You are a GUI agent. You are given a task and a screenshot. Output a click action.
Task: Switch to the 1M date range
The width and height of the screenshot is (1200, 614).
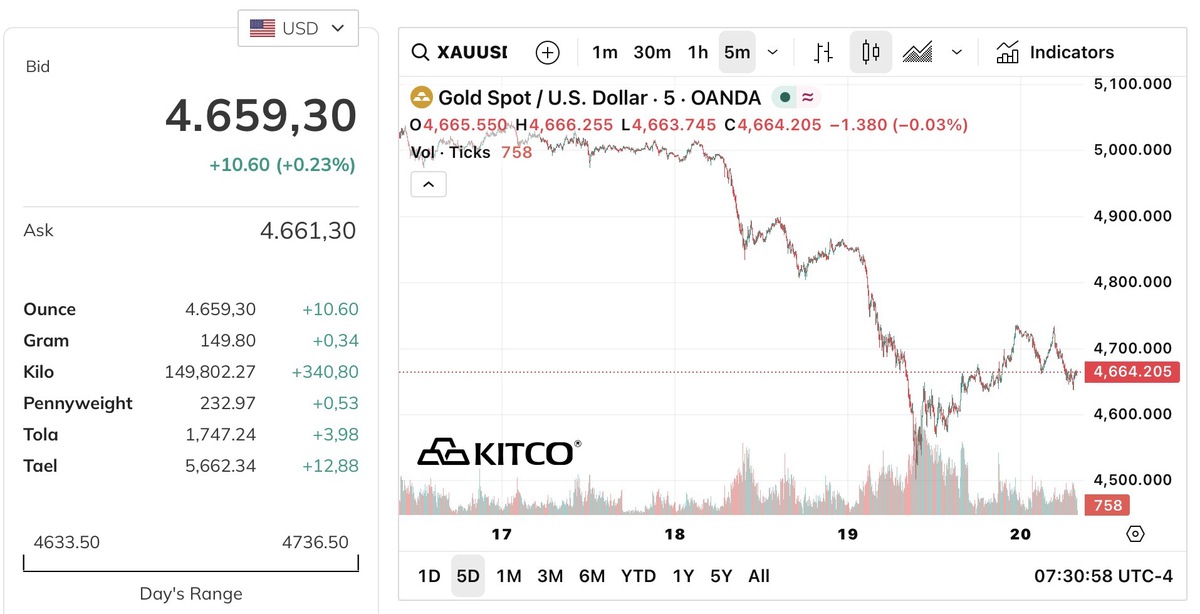tap(509, 576)
